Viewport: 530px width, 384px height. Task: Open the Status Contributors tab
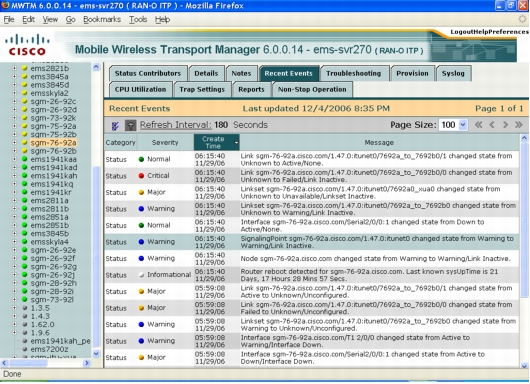(148, 73)
